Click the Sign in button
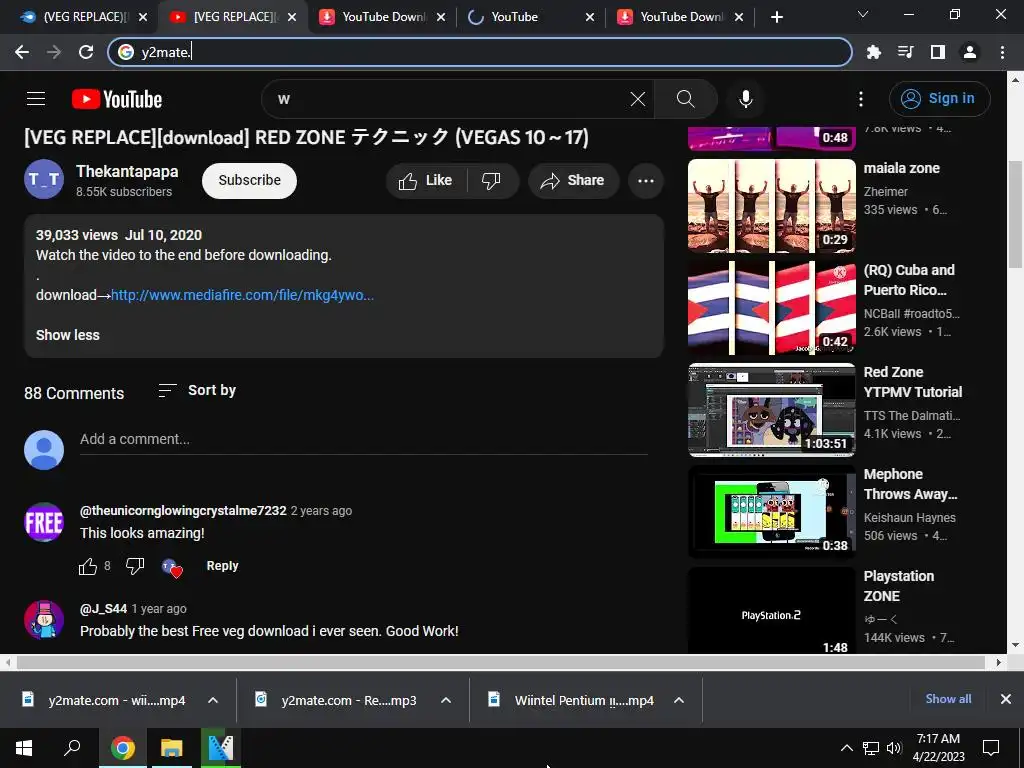The width and height of the screenshot is (1024, 768). pos(939,99)
